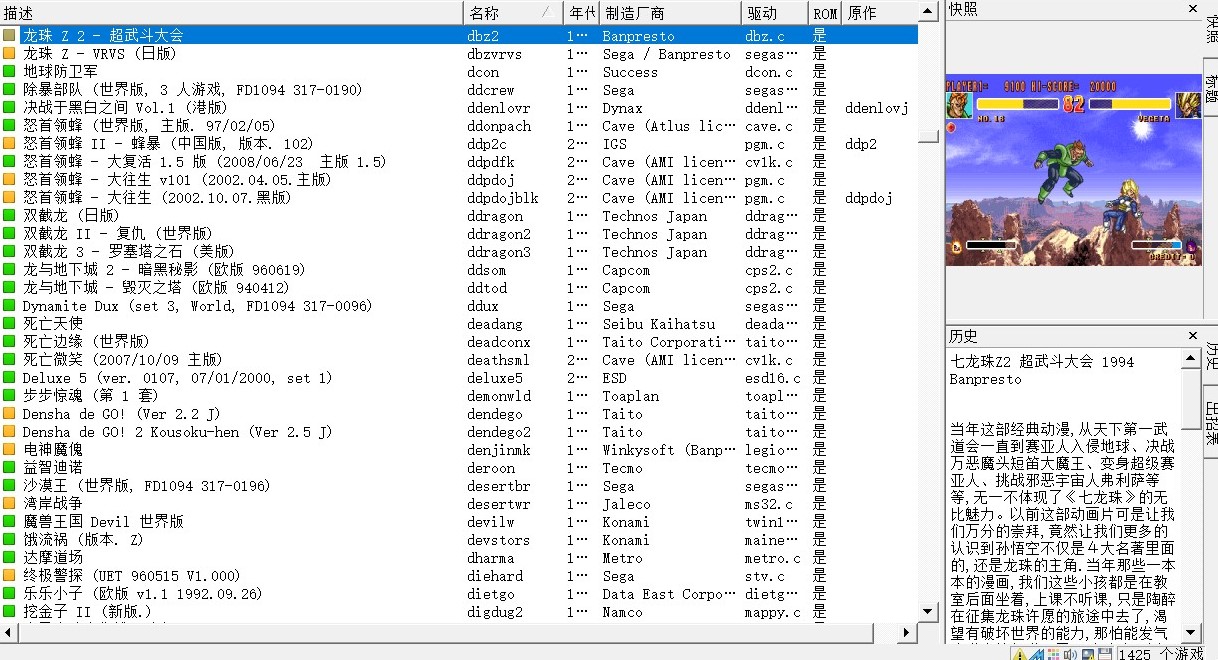Click the yellow warning triangle in status bar
Viewport: 1218px width, 660px height.
(1020, 654)
